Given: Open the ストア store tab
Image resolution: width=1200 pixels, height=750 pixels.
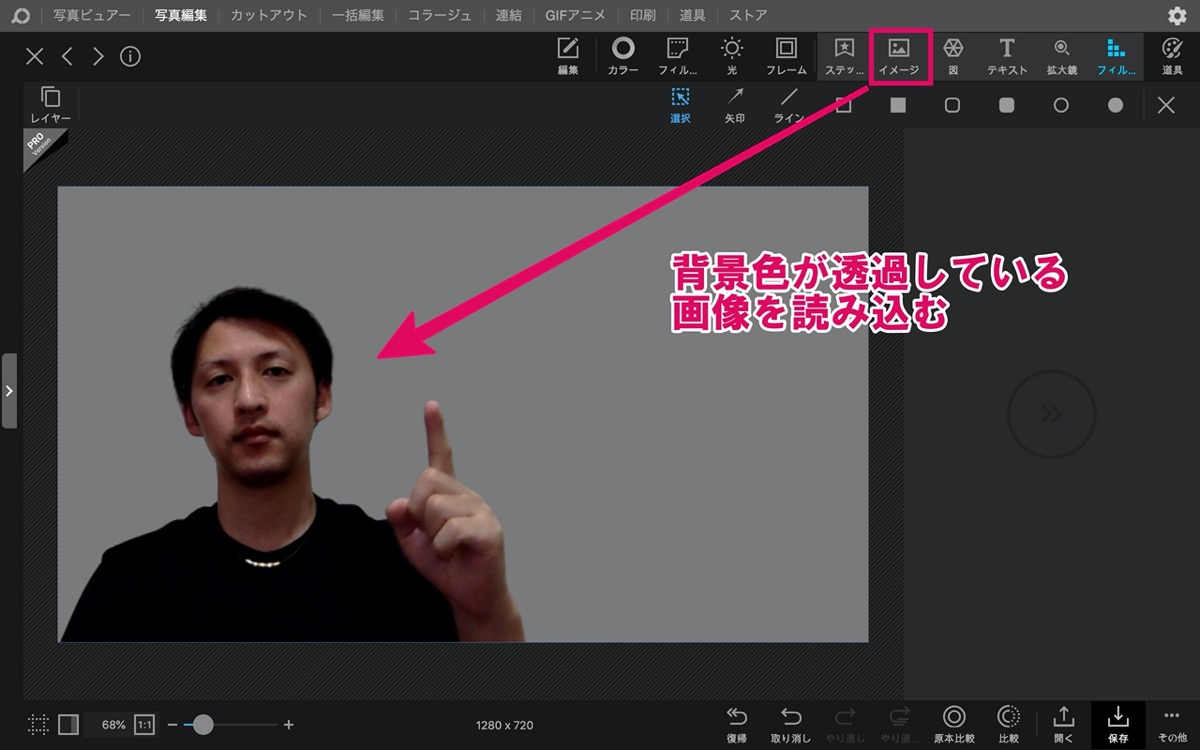Looking at the screenshot, I should (x=748, y=16).
